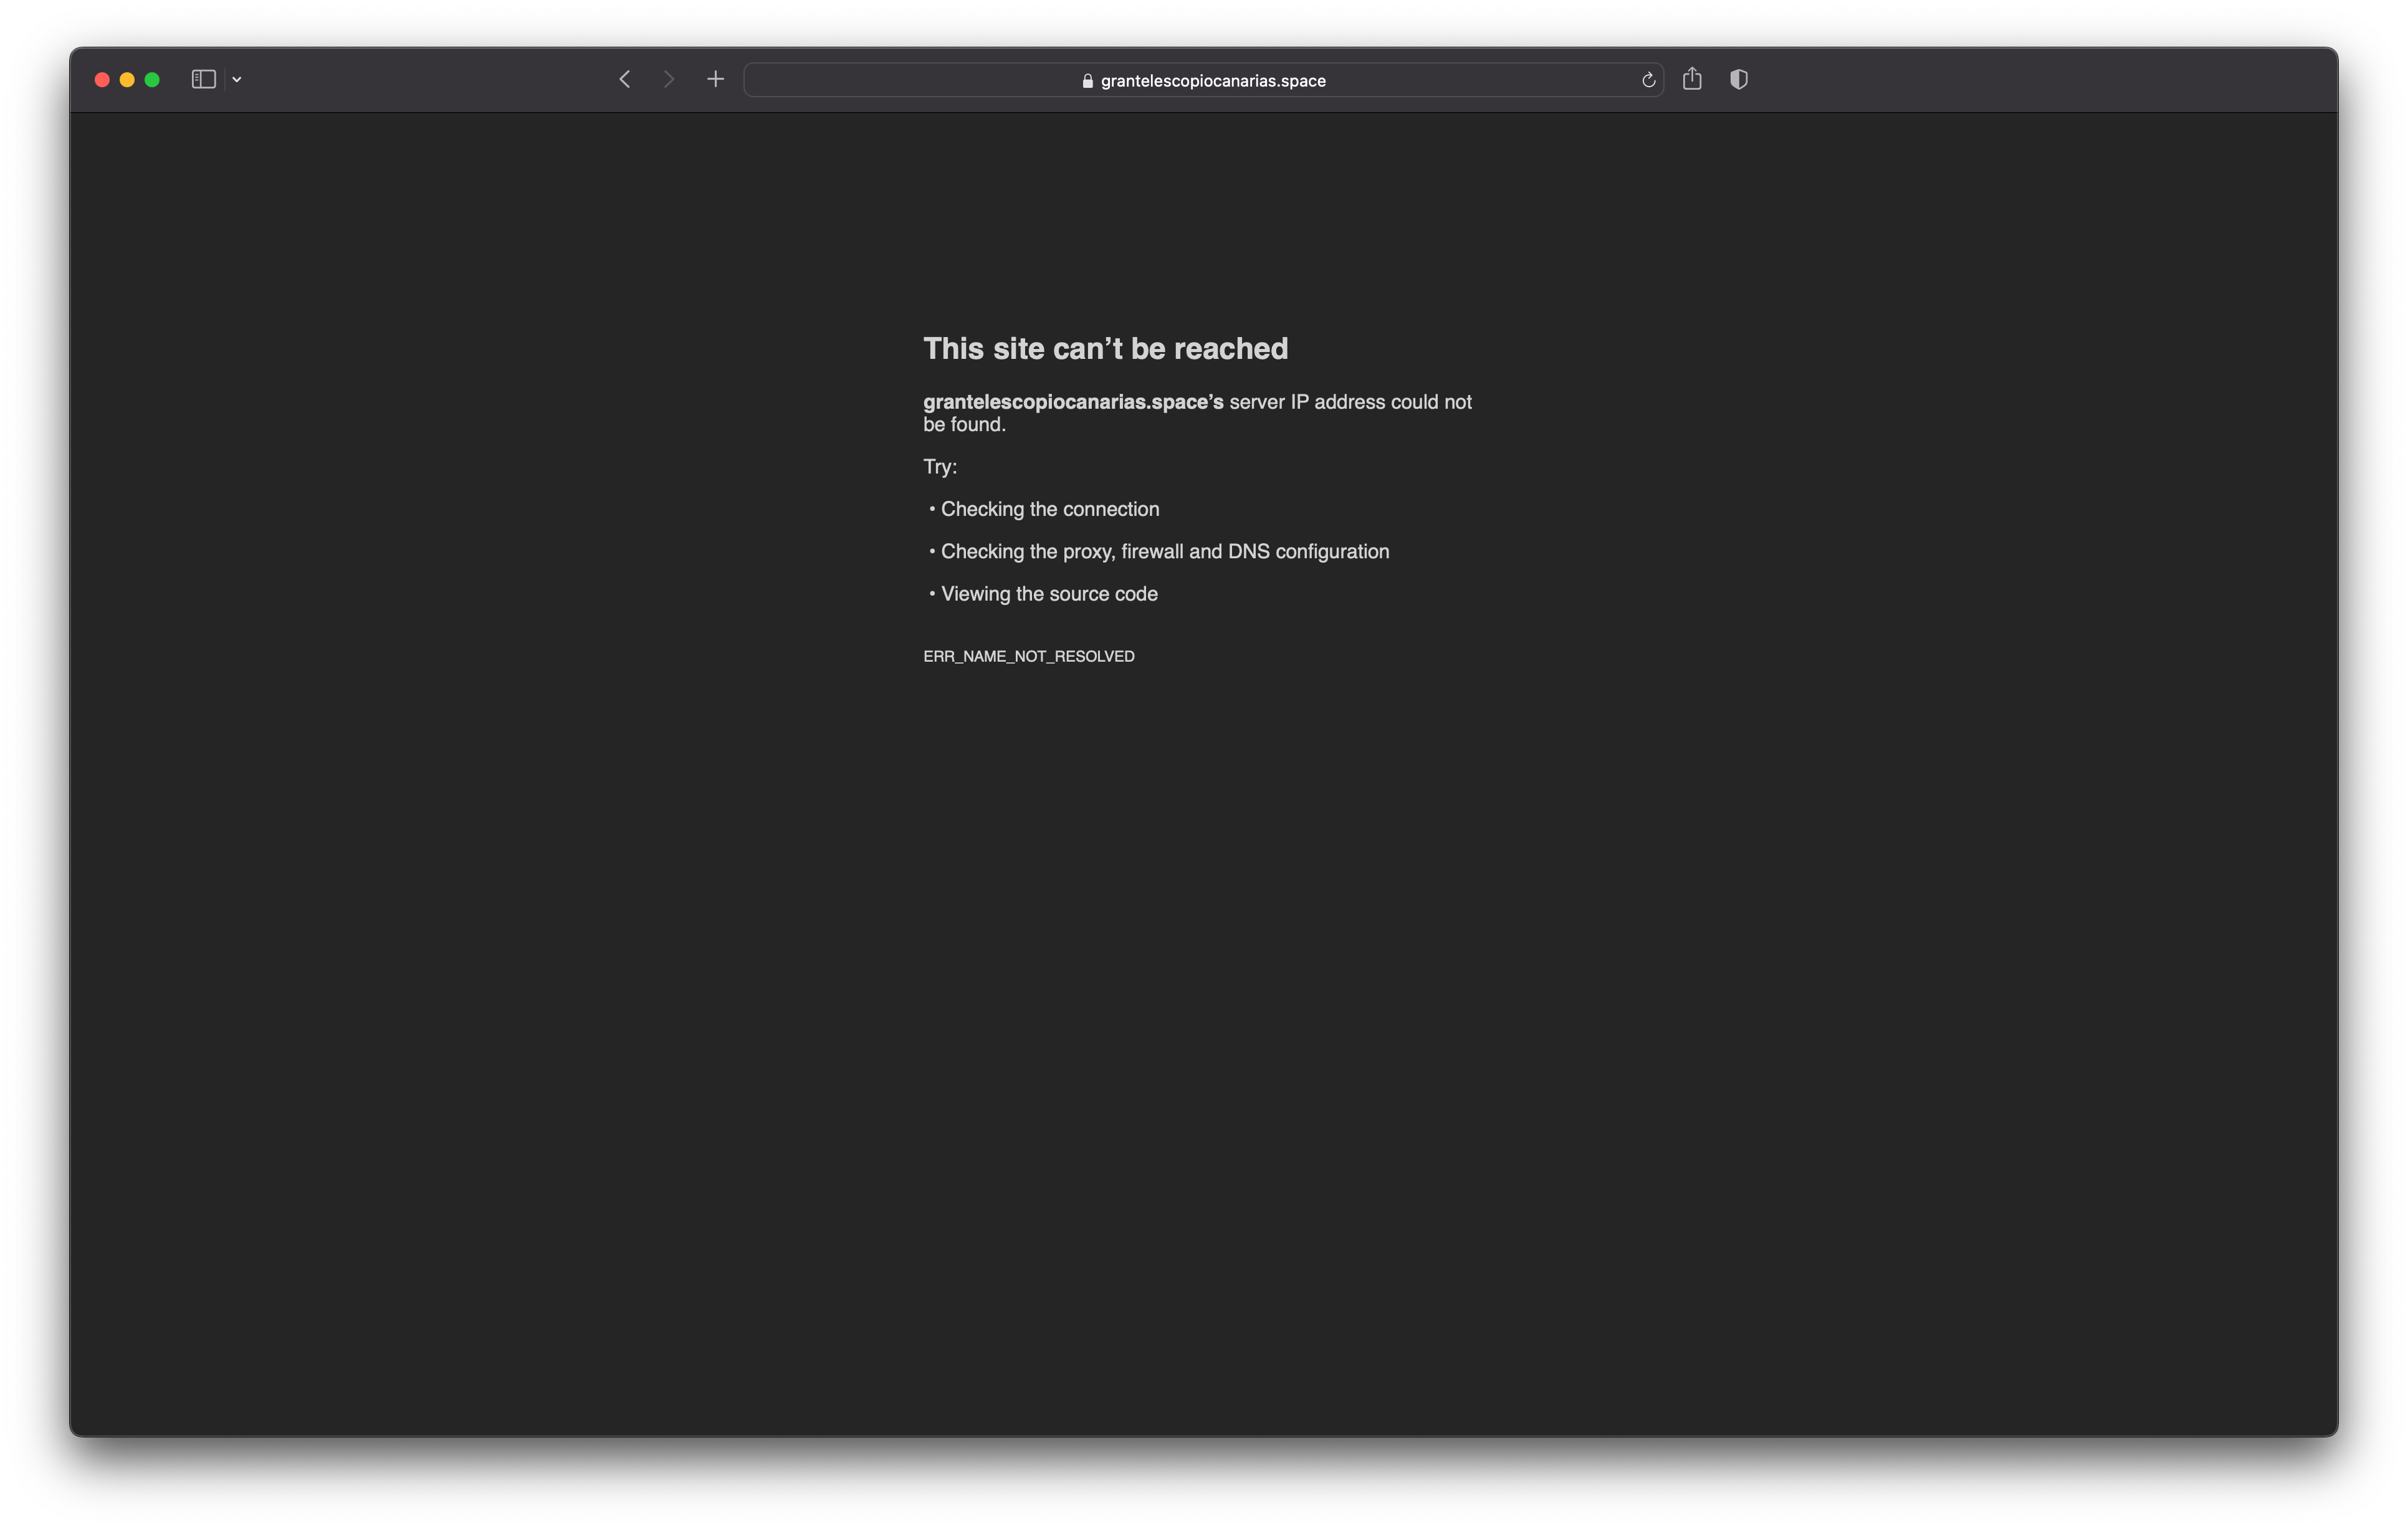Maximize the window using green button
This screenshot has height=1529, width=2408.
click(x=152, y=80)
